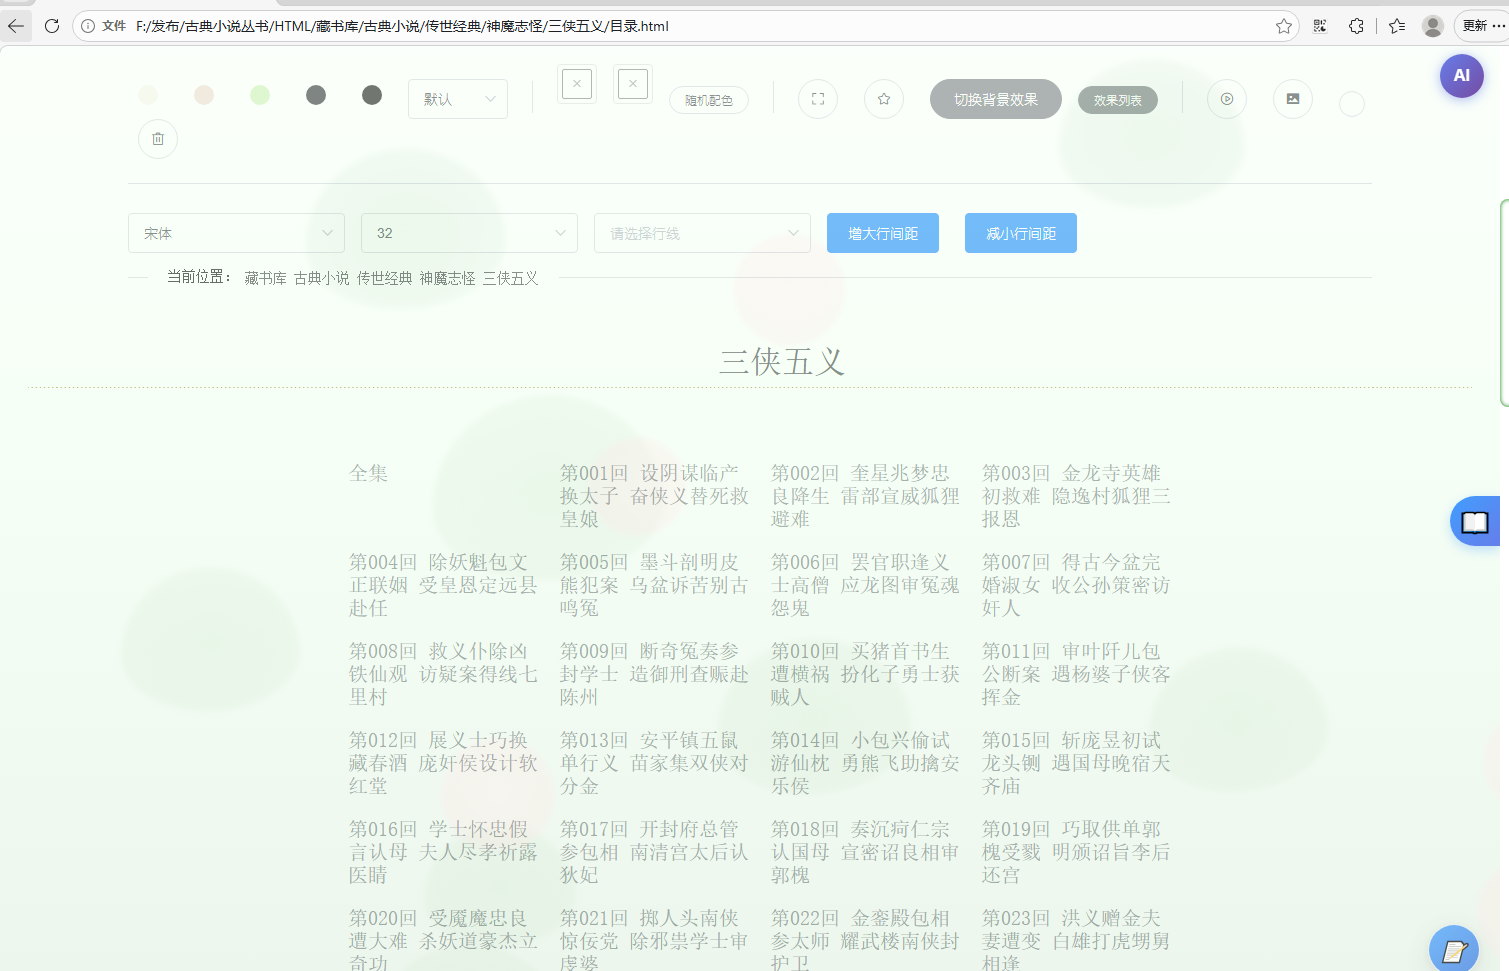The height and width of the screenshot is (971, 1509).
Task: Open the QR code extension icon
Action: (1320, 26)
